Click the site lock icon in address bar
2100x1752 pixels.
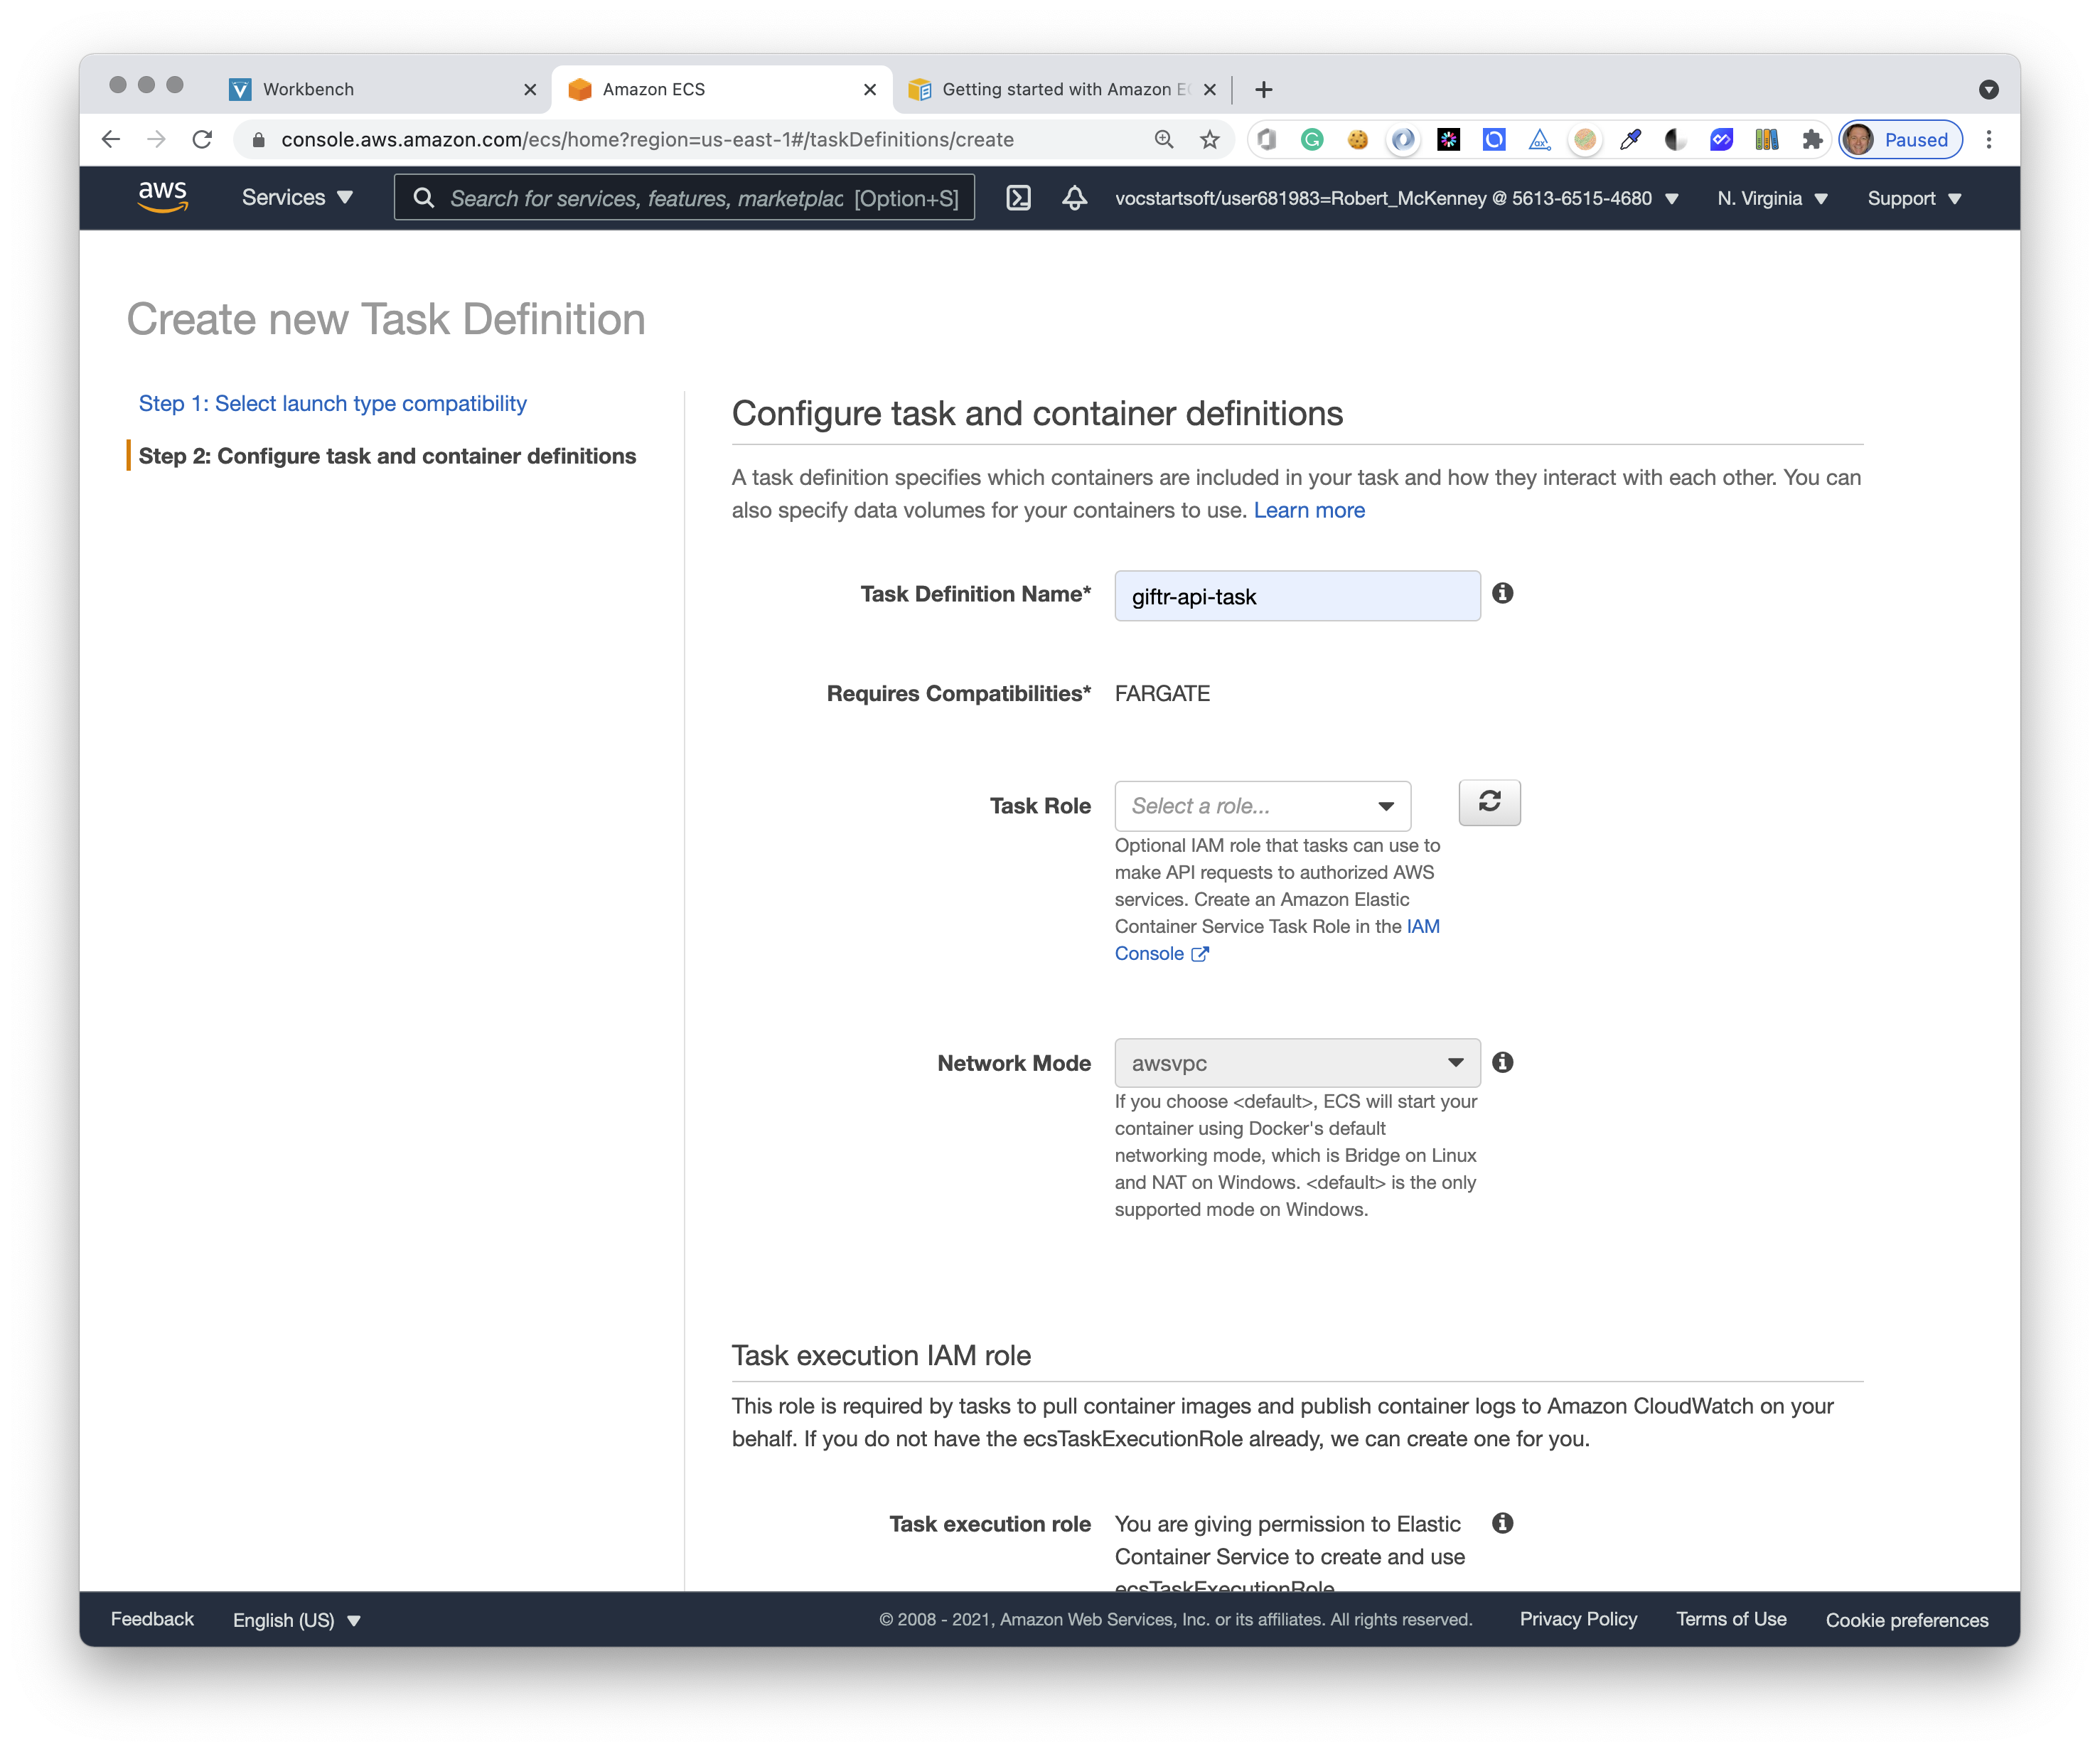click(258, 140)
